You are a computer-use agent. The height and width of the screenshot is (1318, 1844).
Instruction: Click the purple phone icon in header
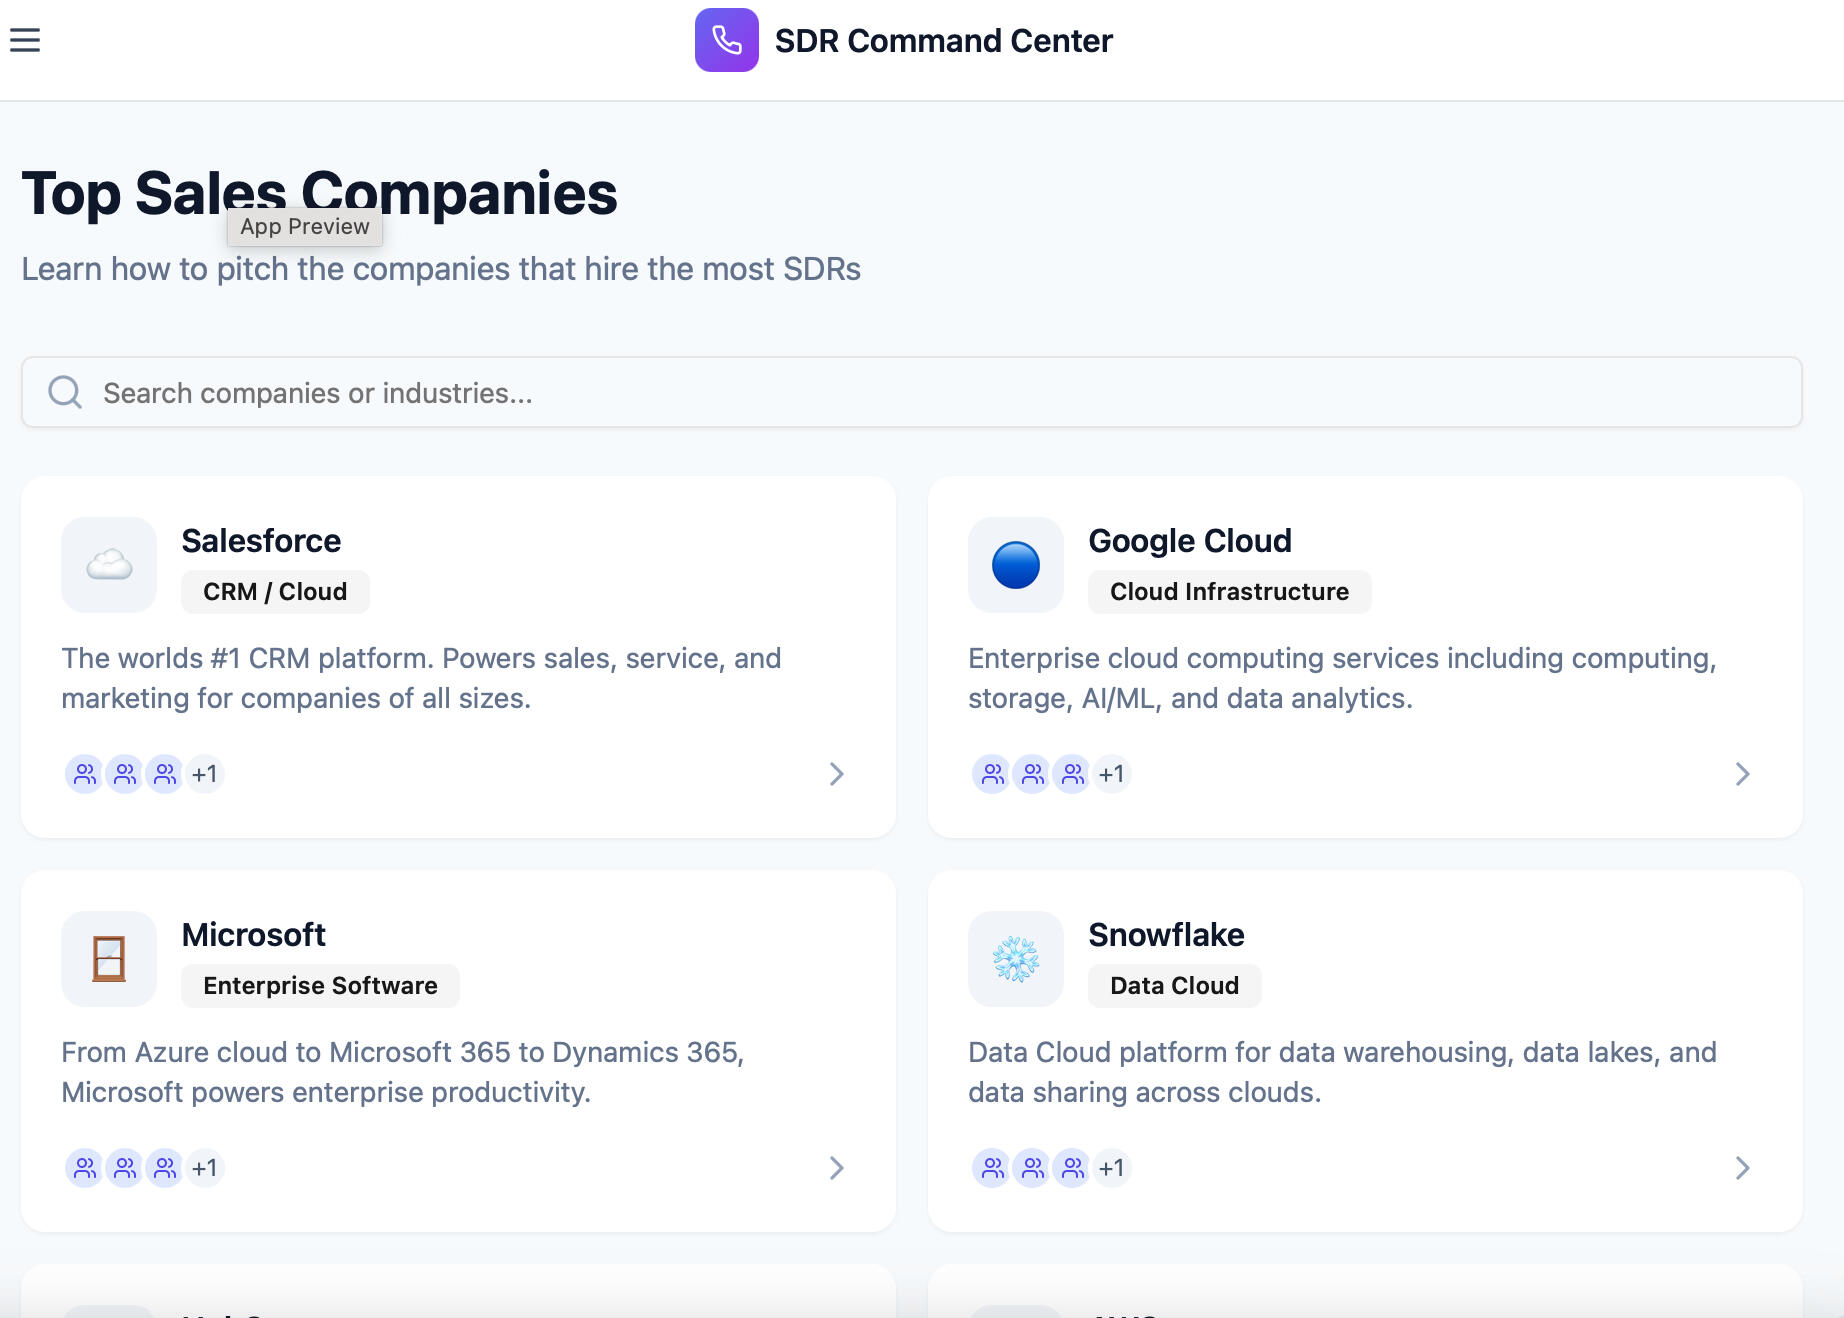(x=726, y=40)
